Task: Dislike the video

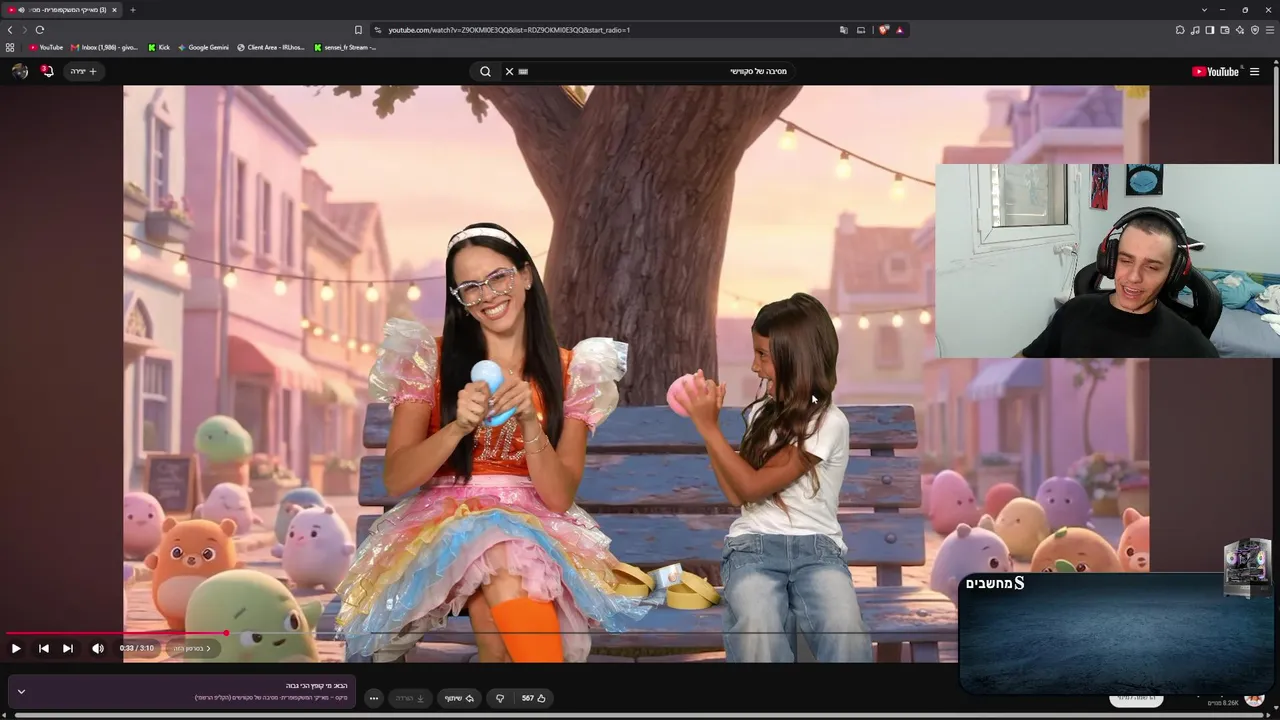Action: 500,698
